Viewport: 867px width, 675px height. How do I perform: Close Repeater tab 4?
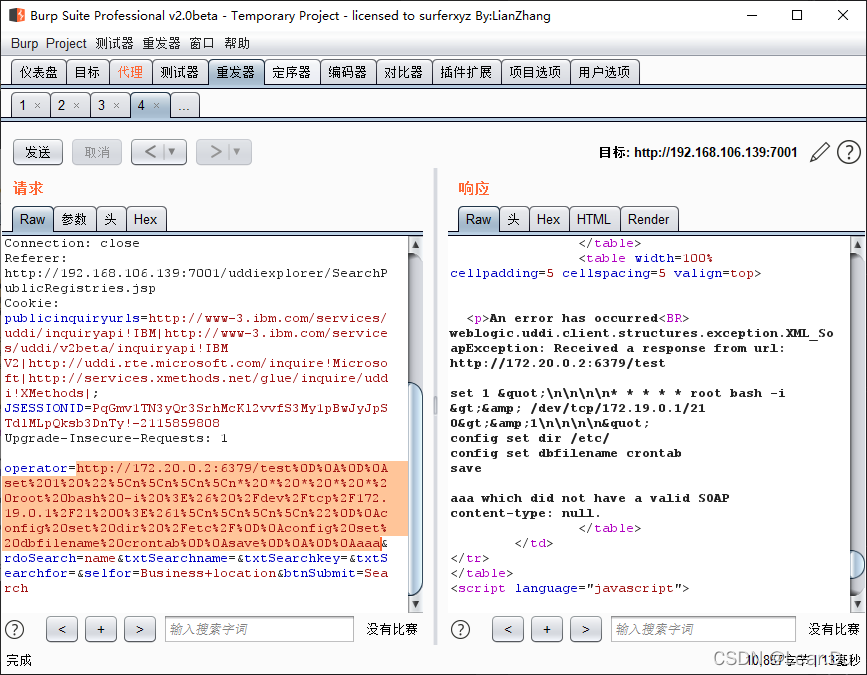tap(156, 105)
